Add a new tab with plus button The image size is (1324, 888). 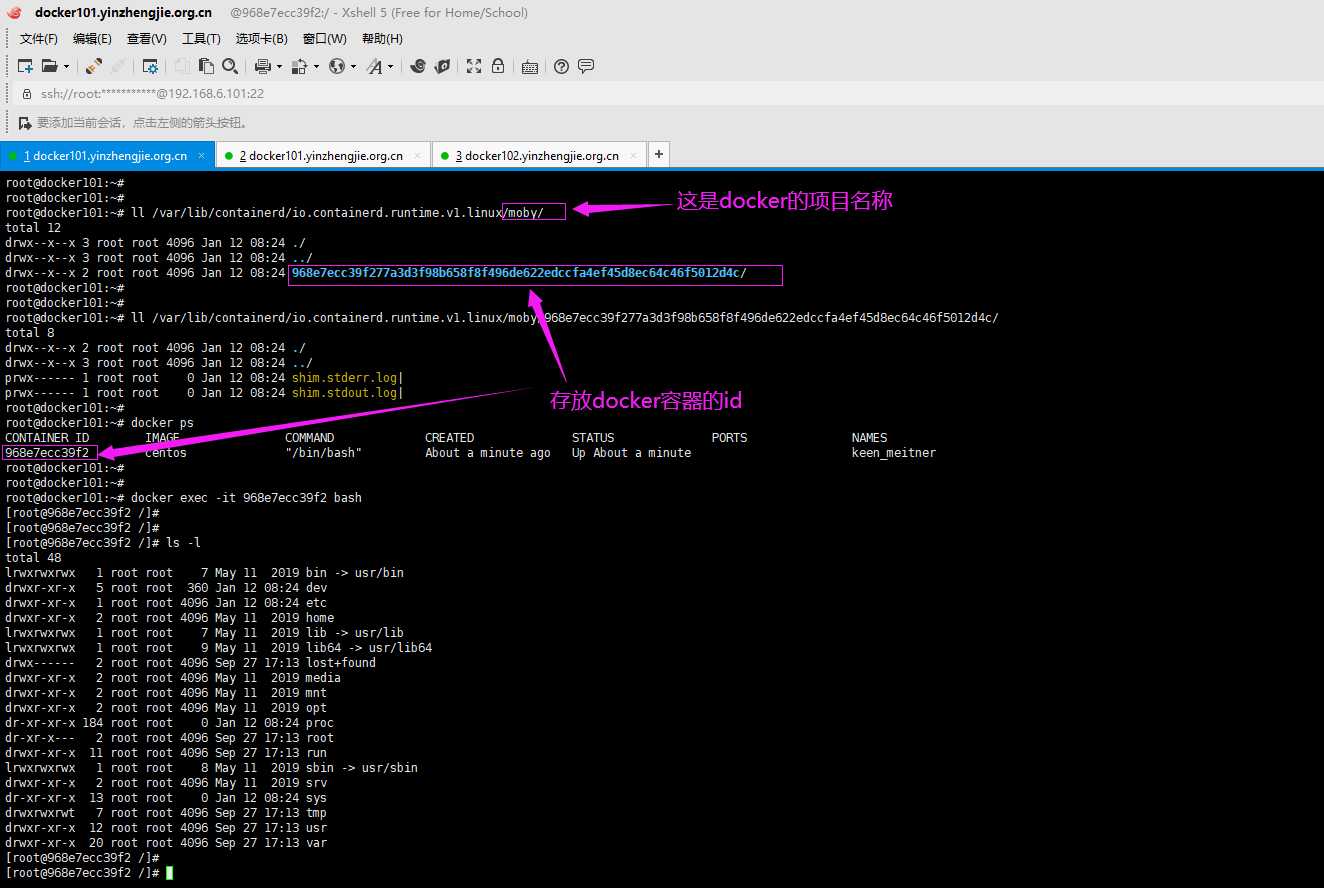[x=659, y=155]
